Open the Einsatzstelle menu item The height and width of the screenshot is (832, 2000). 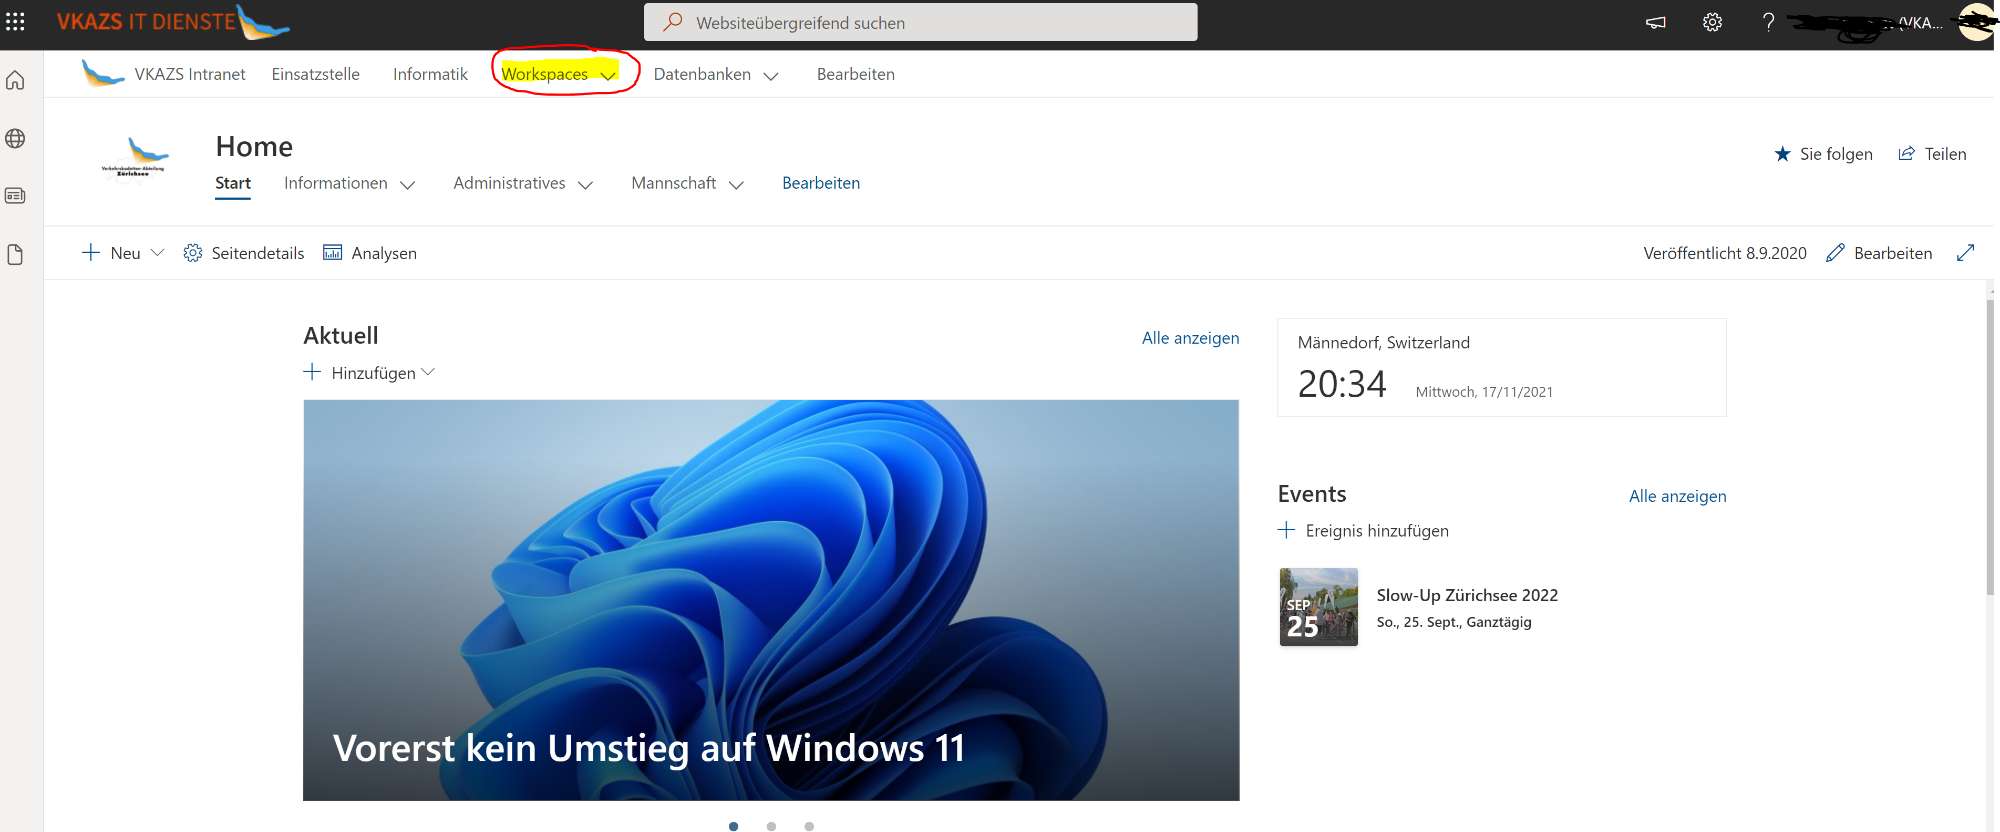(315, 74)
